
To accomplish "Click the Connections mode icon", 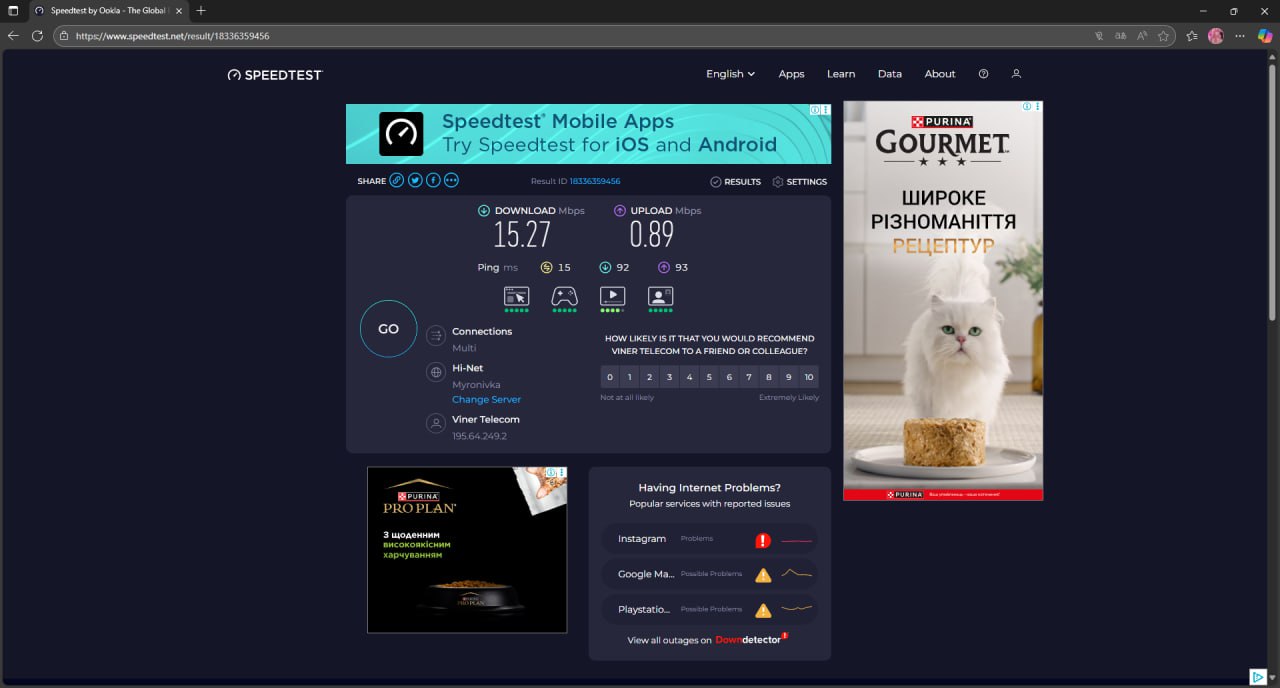I will [x=436, y=336].
